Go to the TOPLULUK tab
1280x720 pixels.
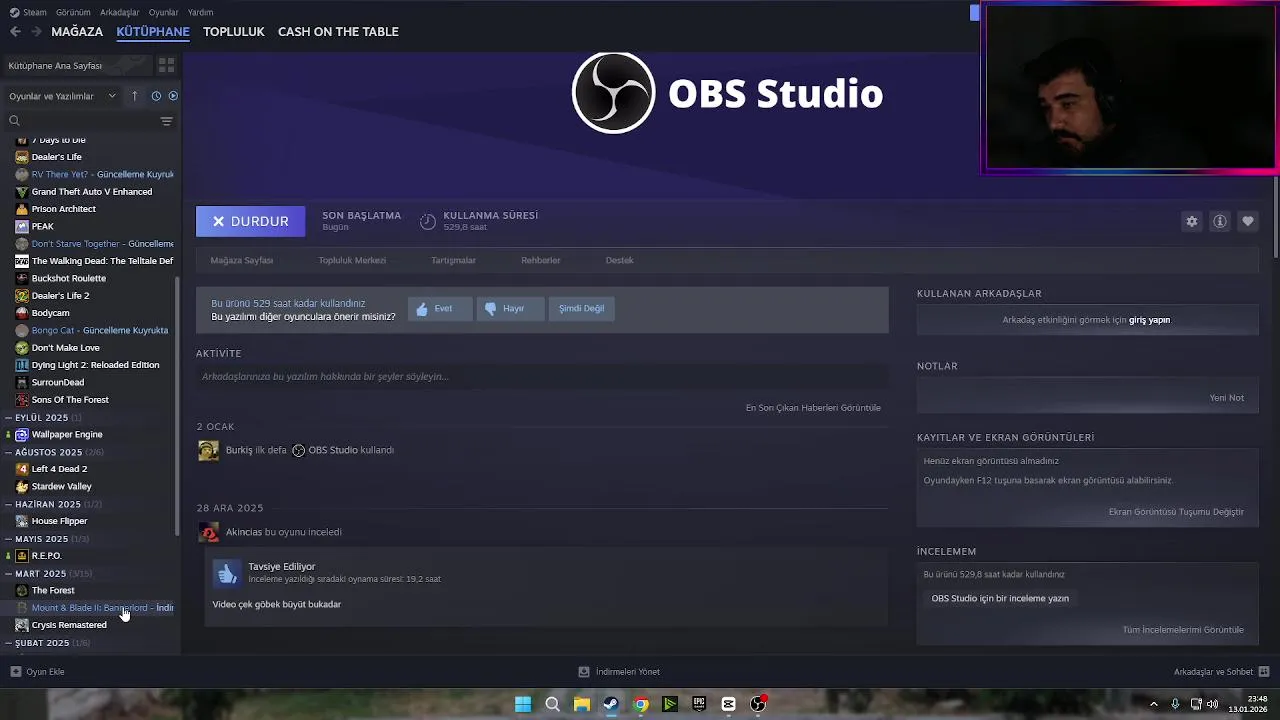tap(233, 32)
